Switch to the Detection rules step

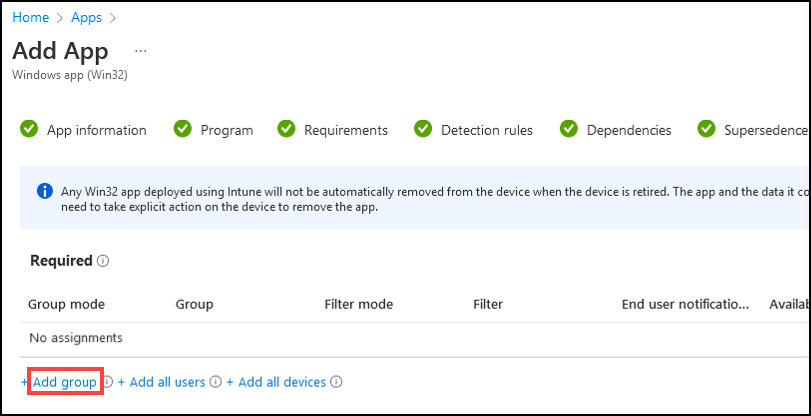click(487, 130)
